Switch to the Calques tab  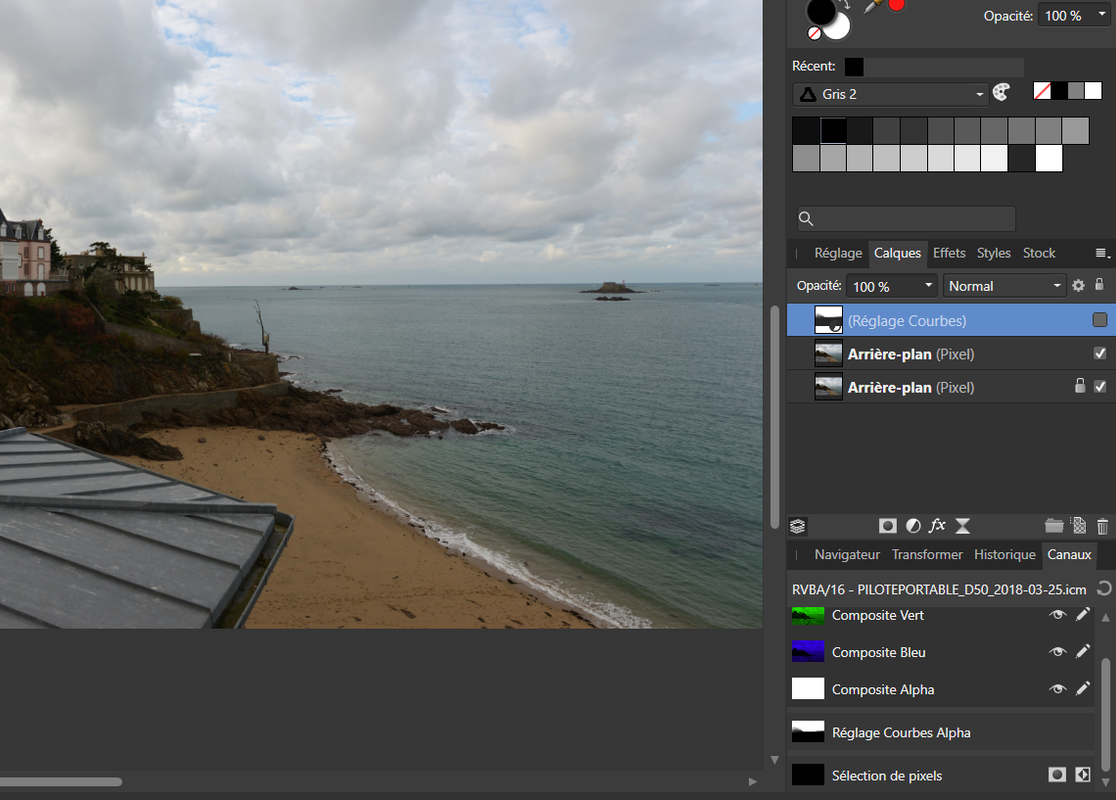click(x=897, y=253)
